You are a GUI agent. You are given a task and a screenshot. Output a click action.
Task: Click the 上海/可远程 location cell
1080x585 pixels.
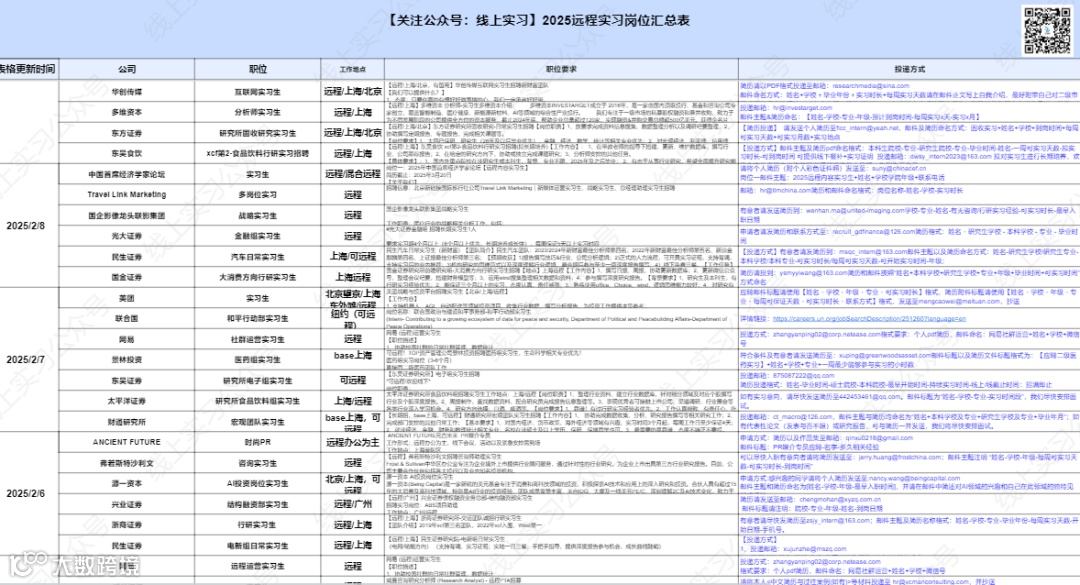tap(353, 256)
